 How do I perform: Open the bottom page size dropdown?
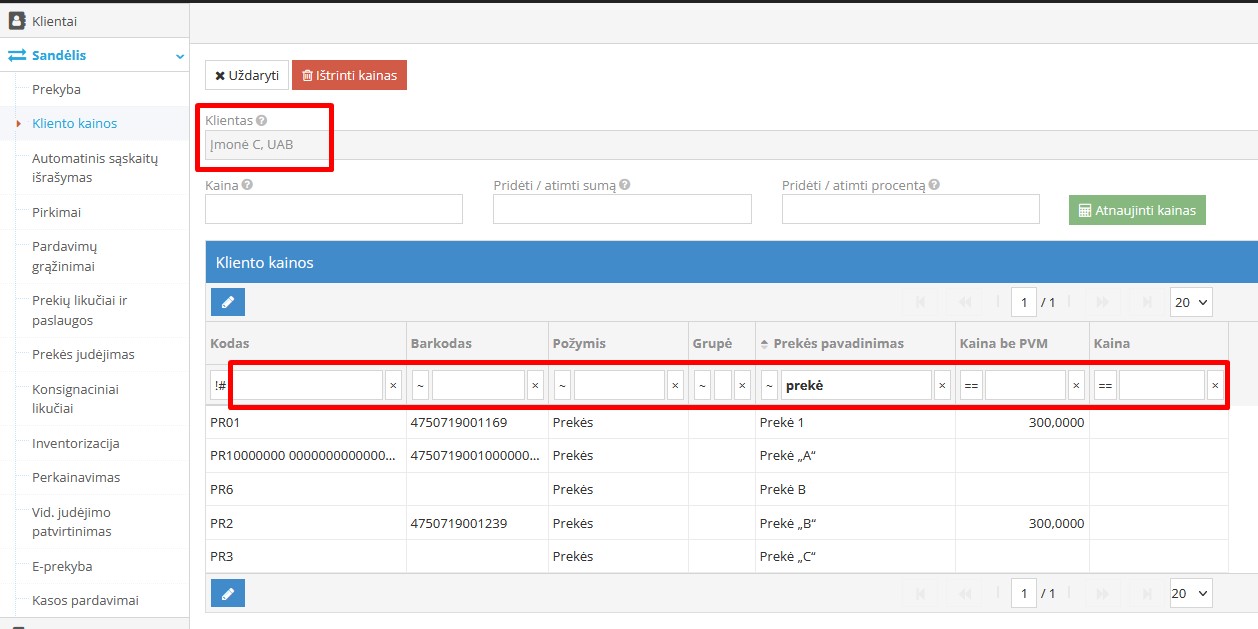click(x=1190, y=593)
